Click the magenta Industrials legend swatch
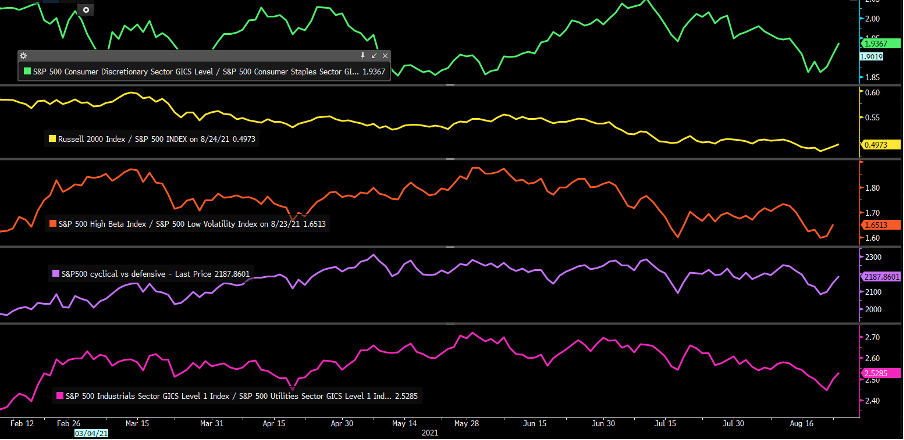The height and width of the screenshot is (440, 904). 59,396
